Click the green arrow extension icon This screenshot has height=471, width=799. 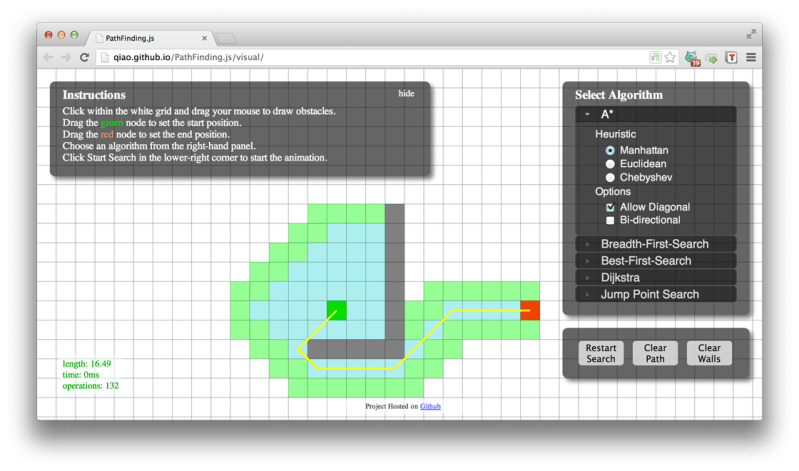pos(711,58)
